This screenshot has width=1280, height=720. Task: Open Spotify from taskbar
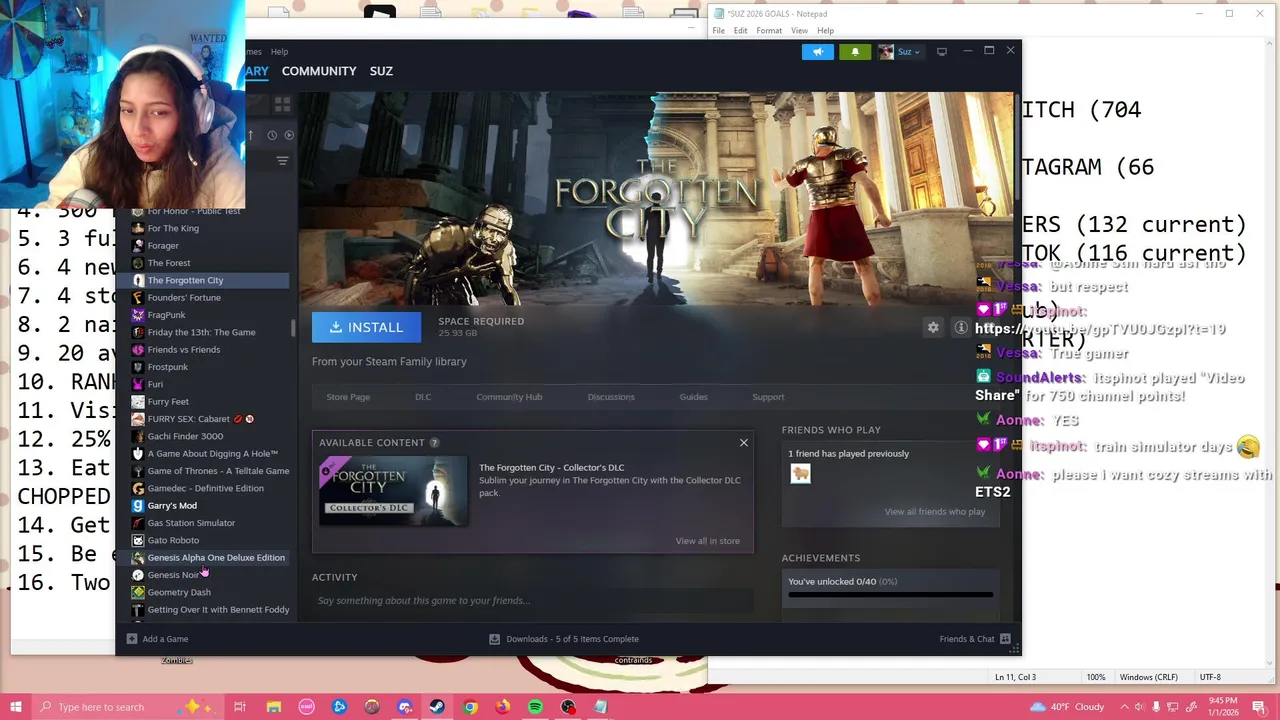point(535,707)
